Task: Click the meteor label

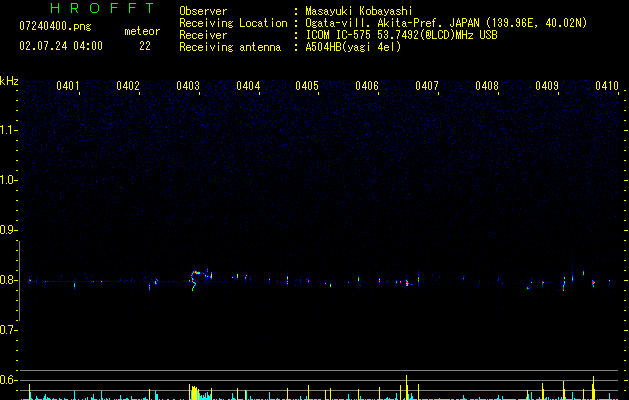Action: pos(142,31)
